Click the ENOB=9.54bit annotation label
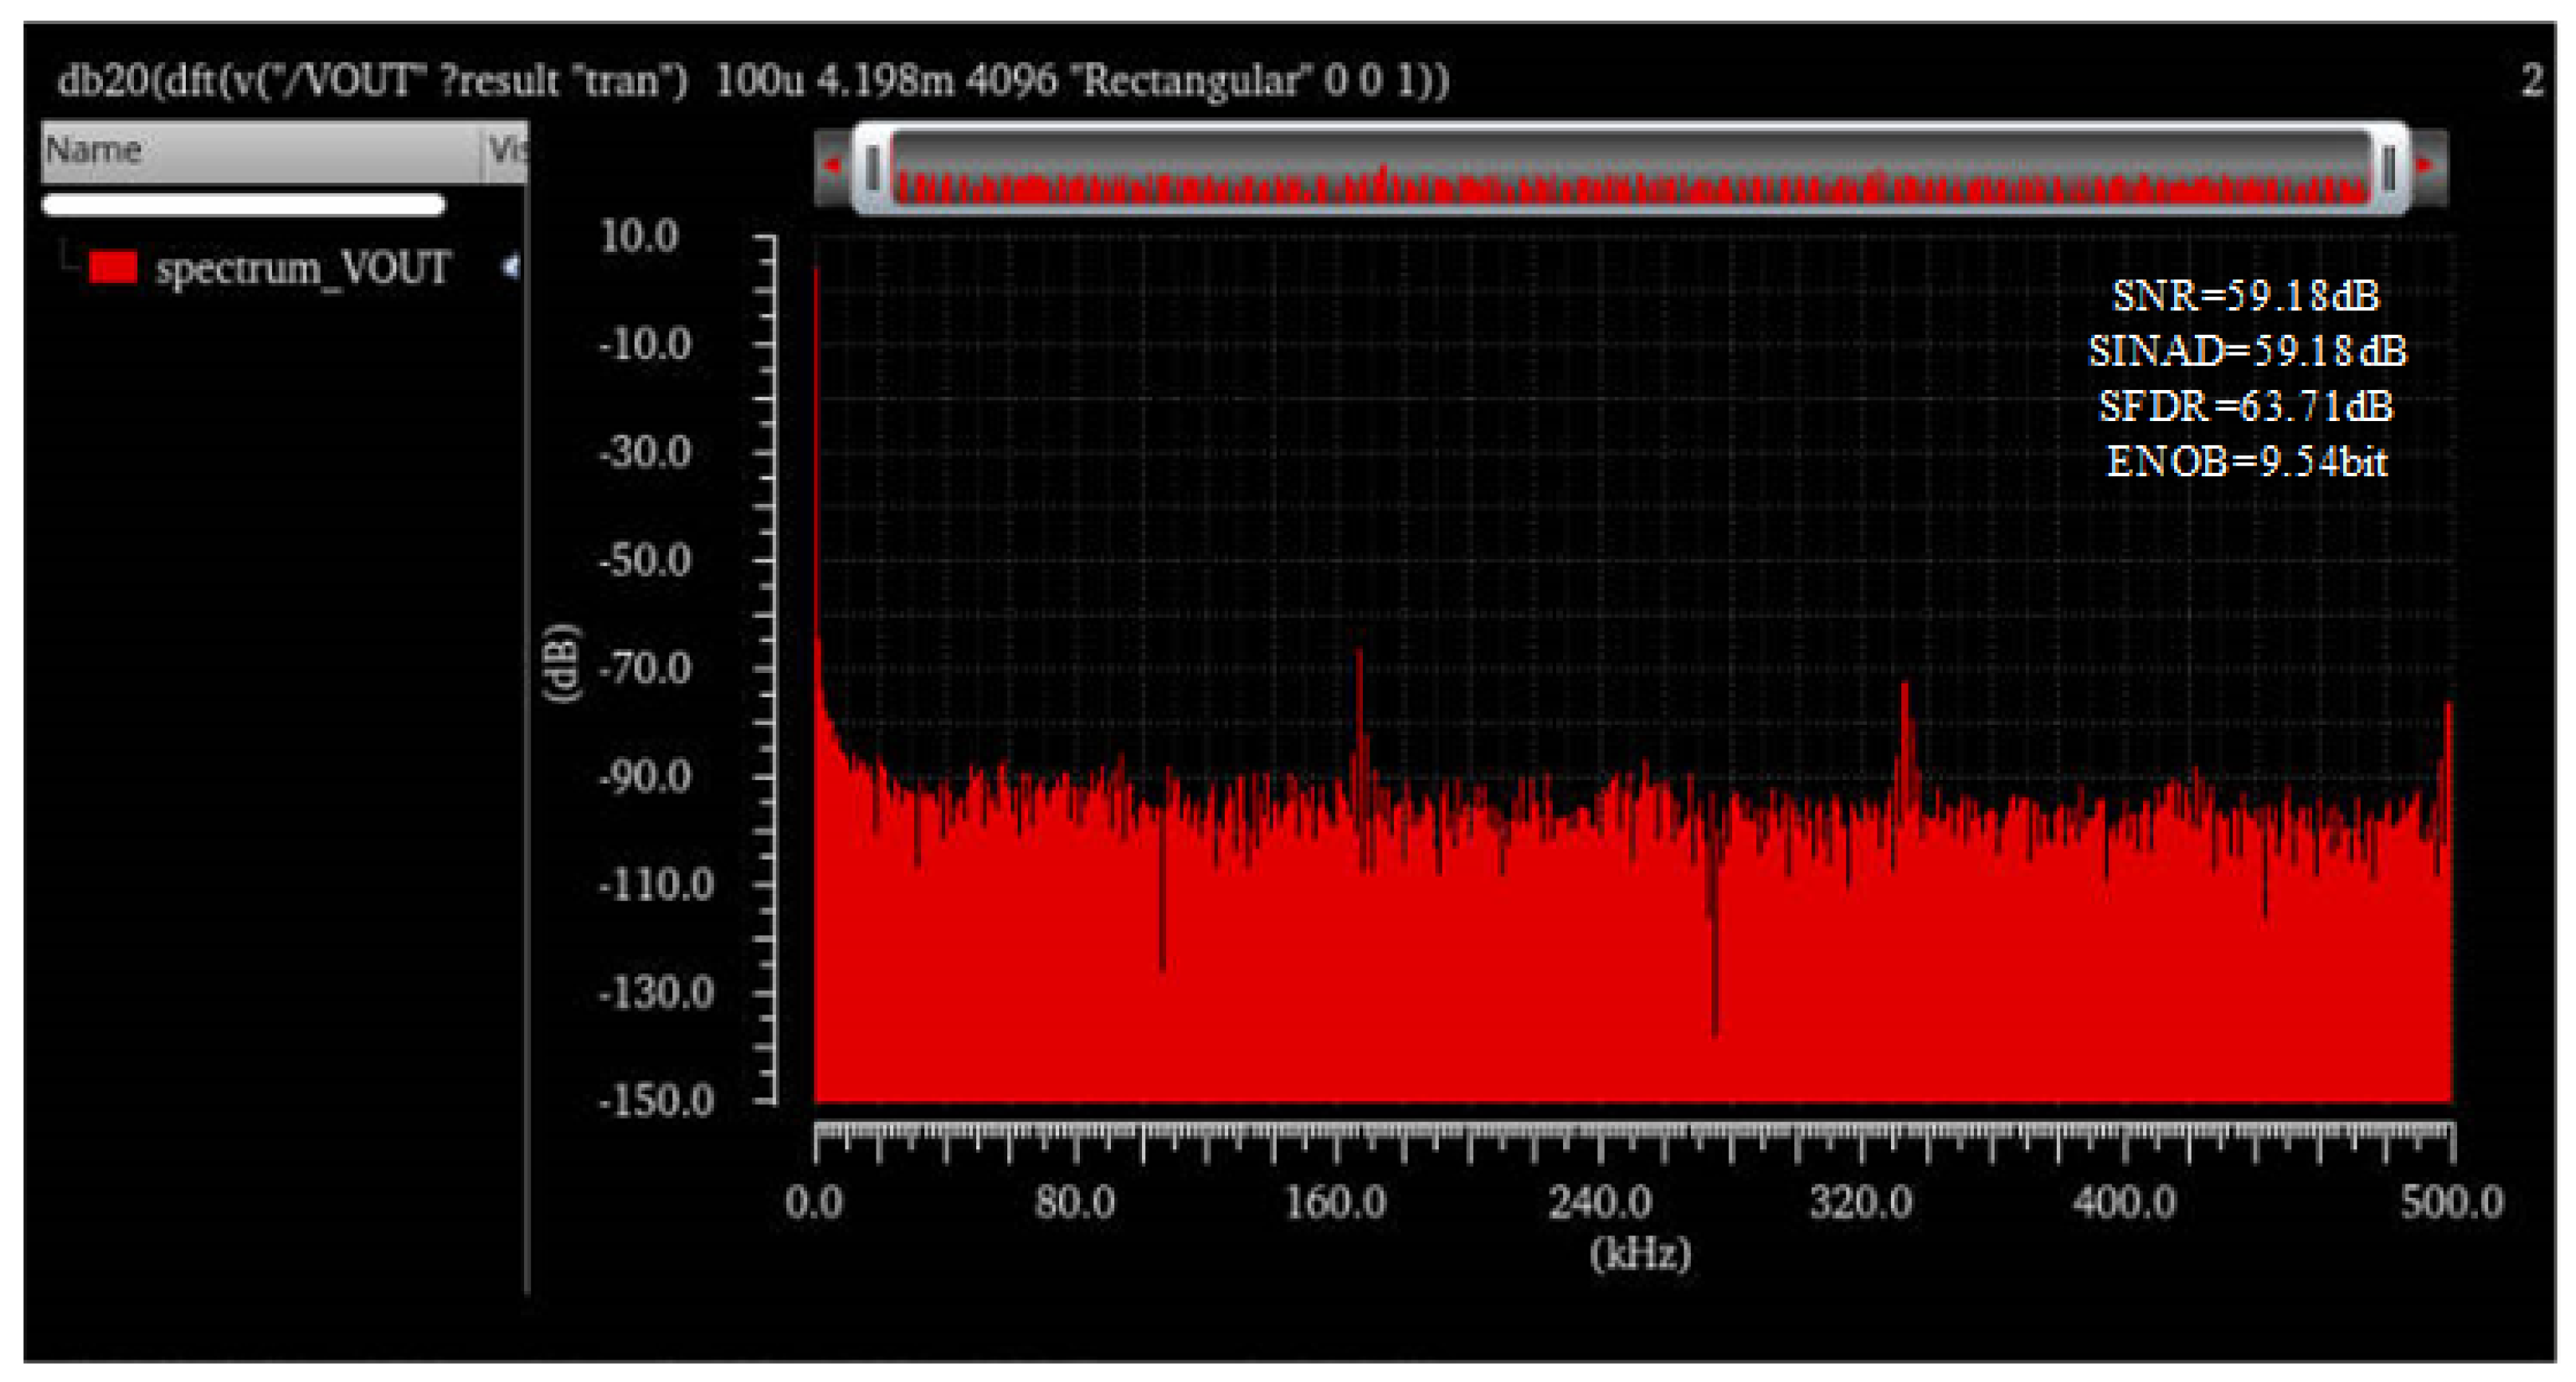The image size is (2576, 1382). [2246, 462]
